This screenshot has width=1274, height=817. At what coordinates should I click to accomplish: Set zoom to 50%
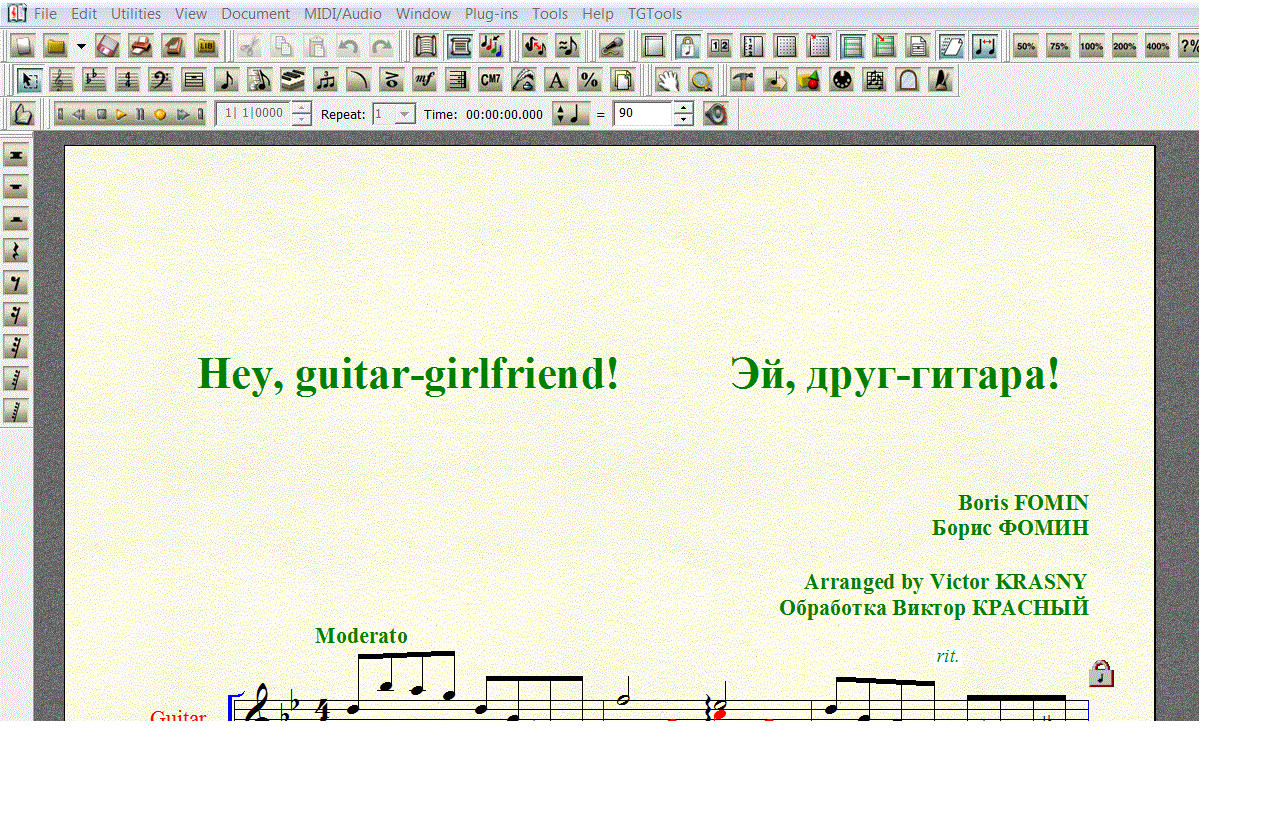coord(1026,46)
